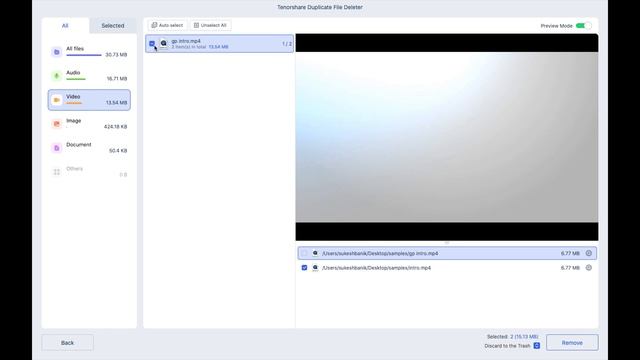Screen dimensions: 640x360
Task: Click the Video category icon
Action: click(57, 100)
